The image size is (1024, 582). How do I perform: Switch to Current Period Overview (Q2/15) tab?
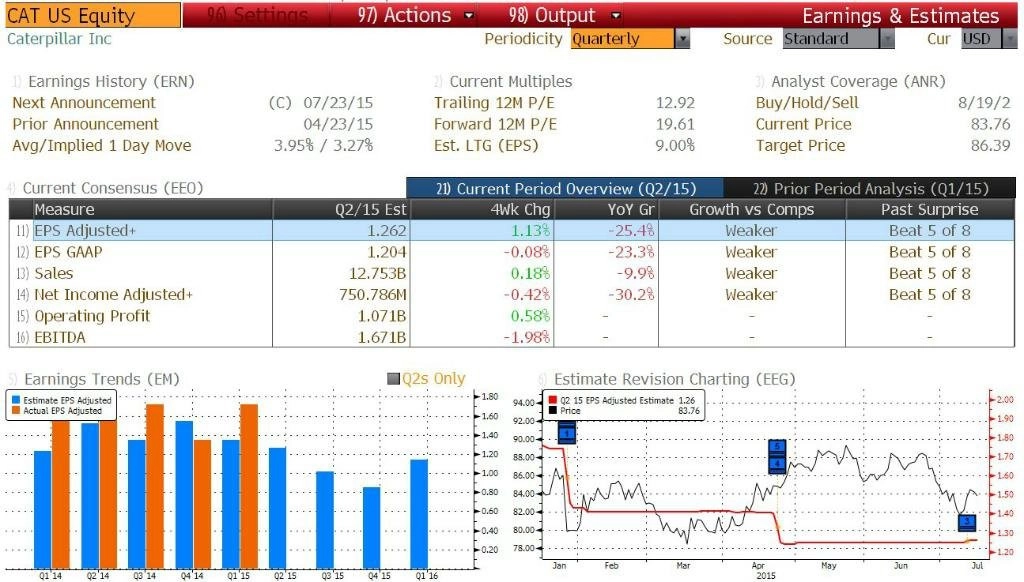[565, 188]
